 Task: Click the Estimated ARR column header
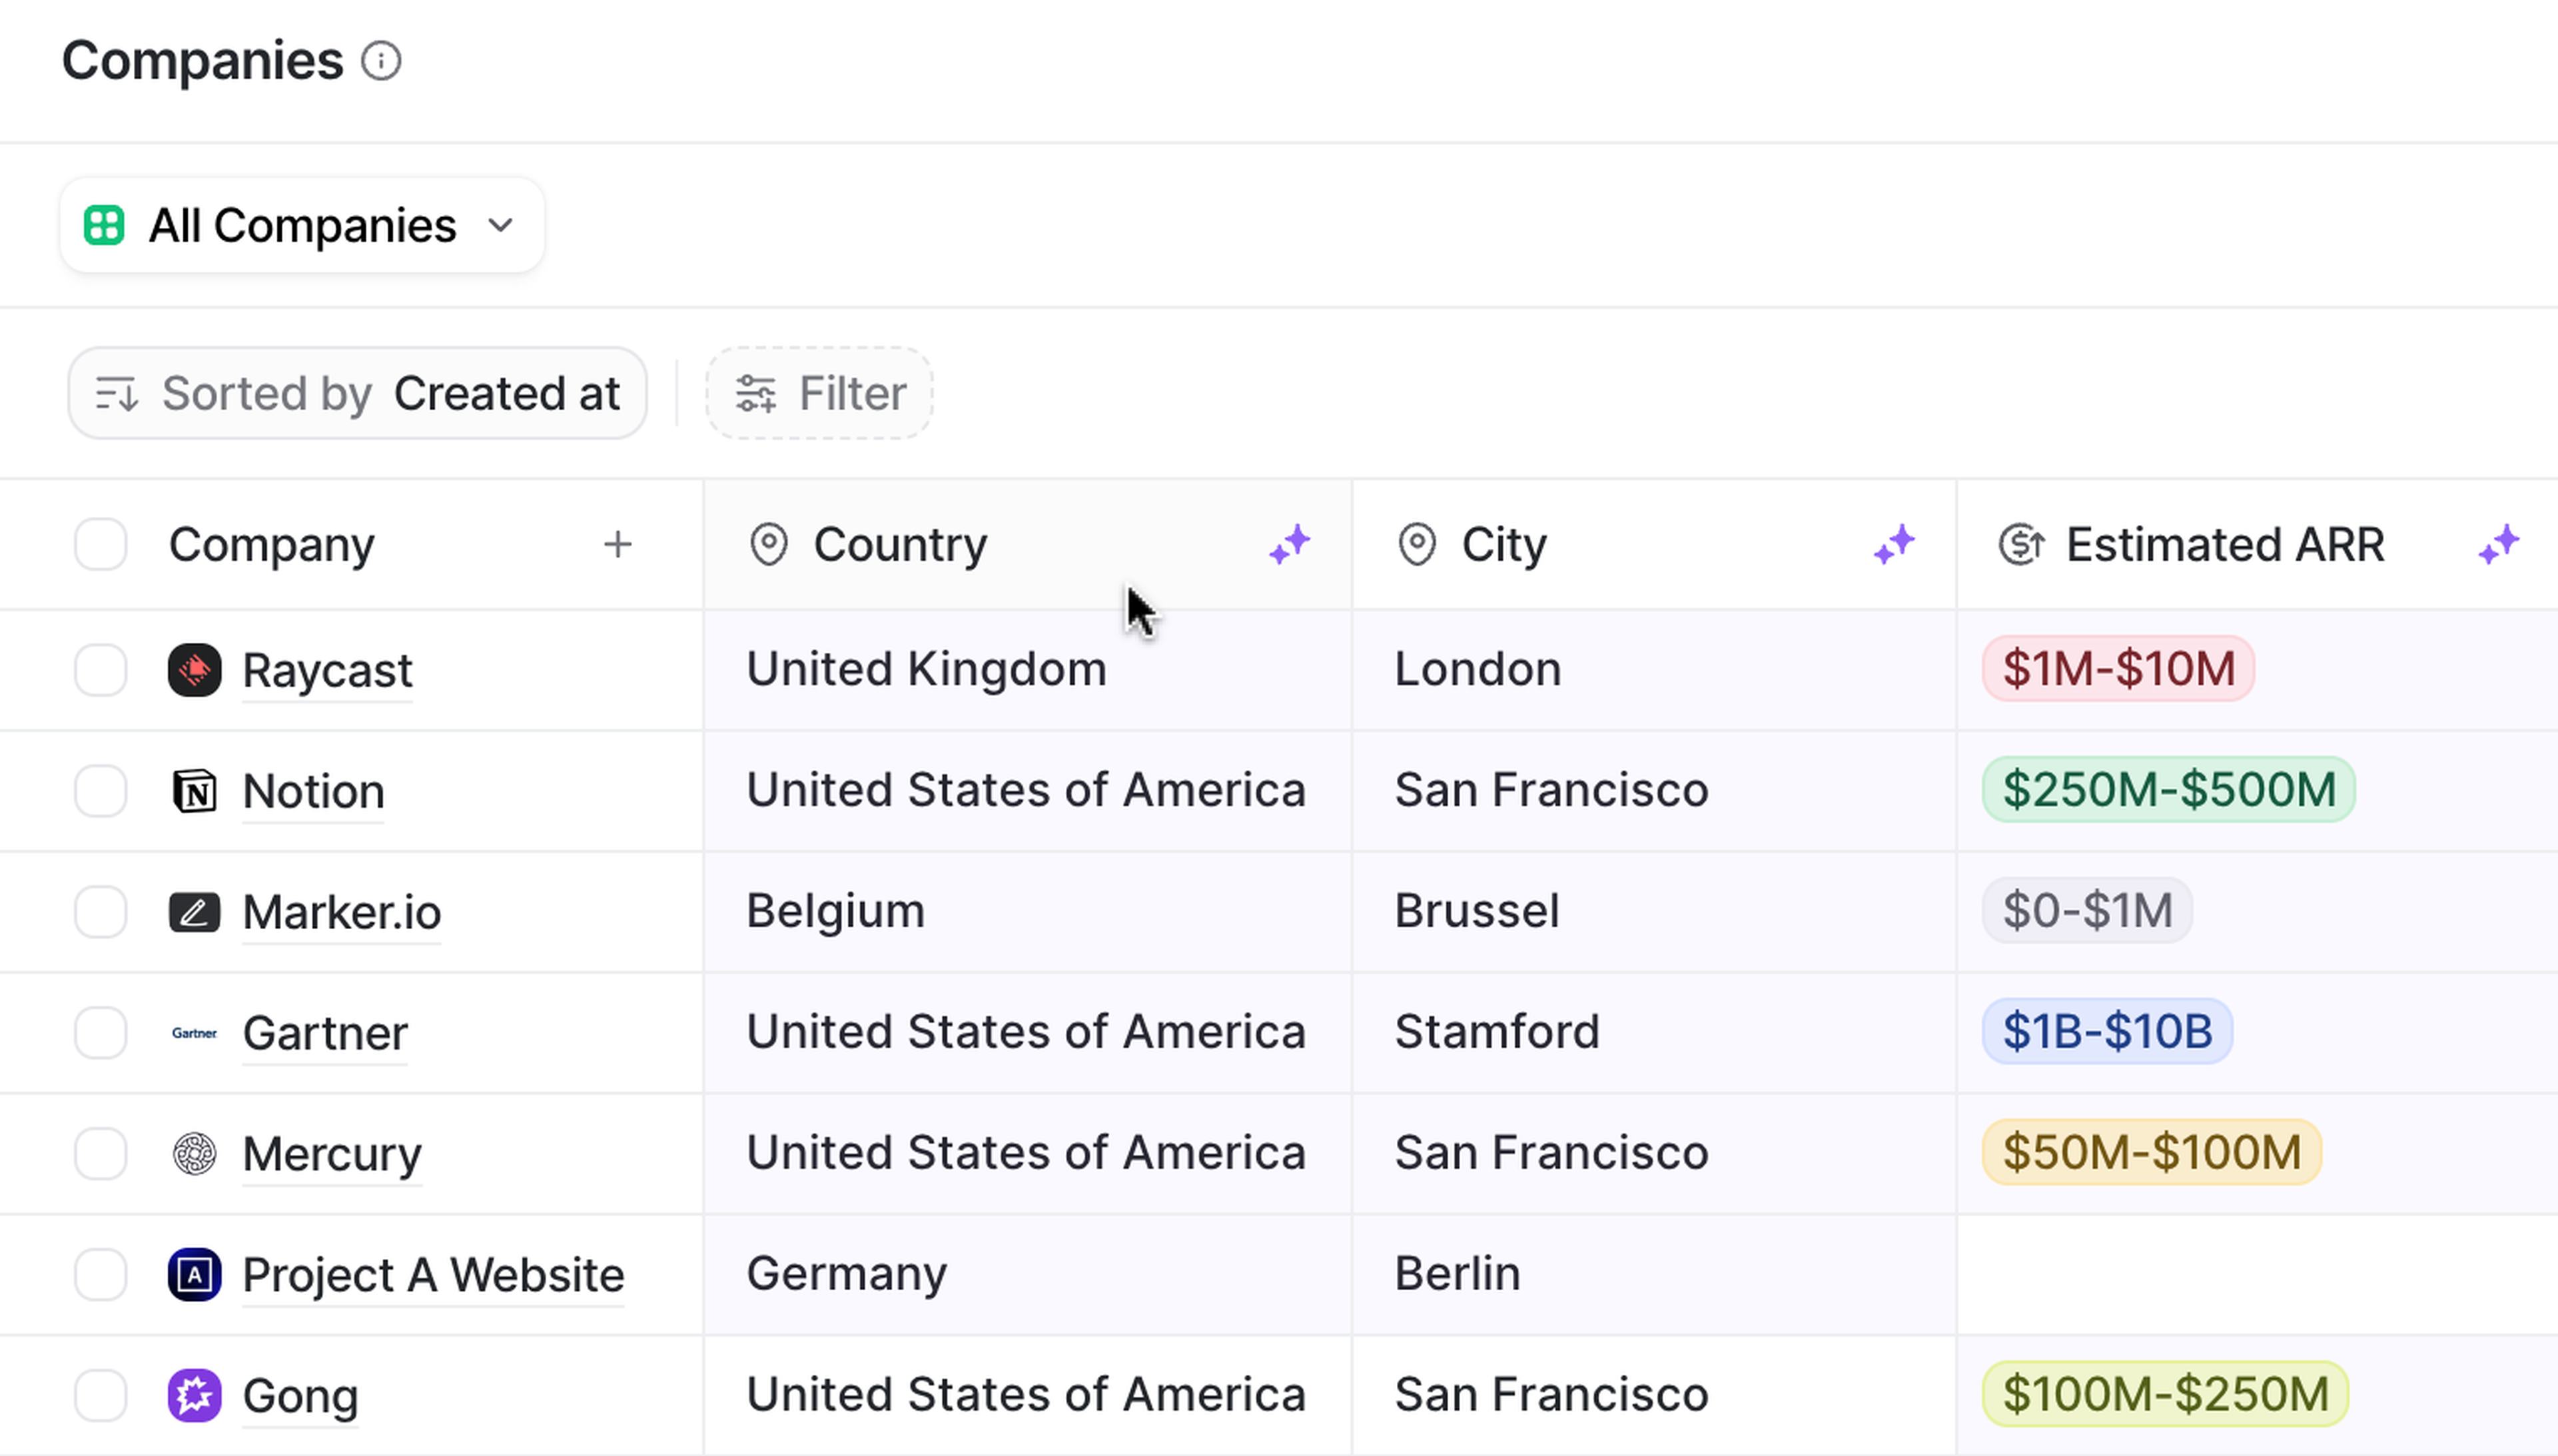(2224, 544)
